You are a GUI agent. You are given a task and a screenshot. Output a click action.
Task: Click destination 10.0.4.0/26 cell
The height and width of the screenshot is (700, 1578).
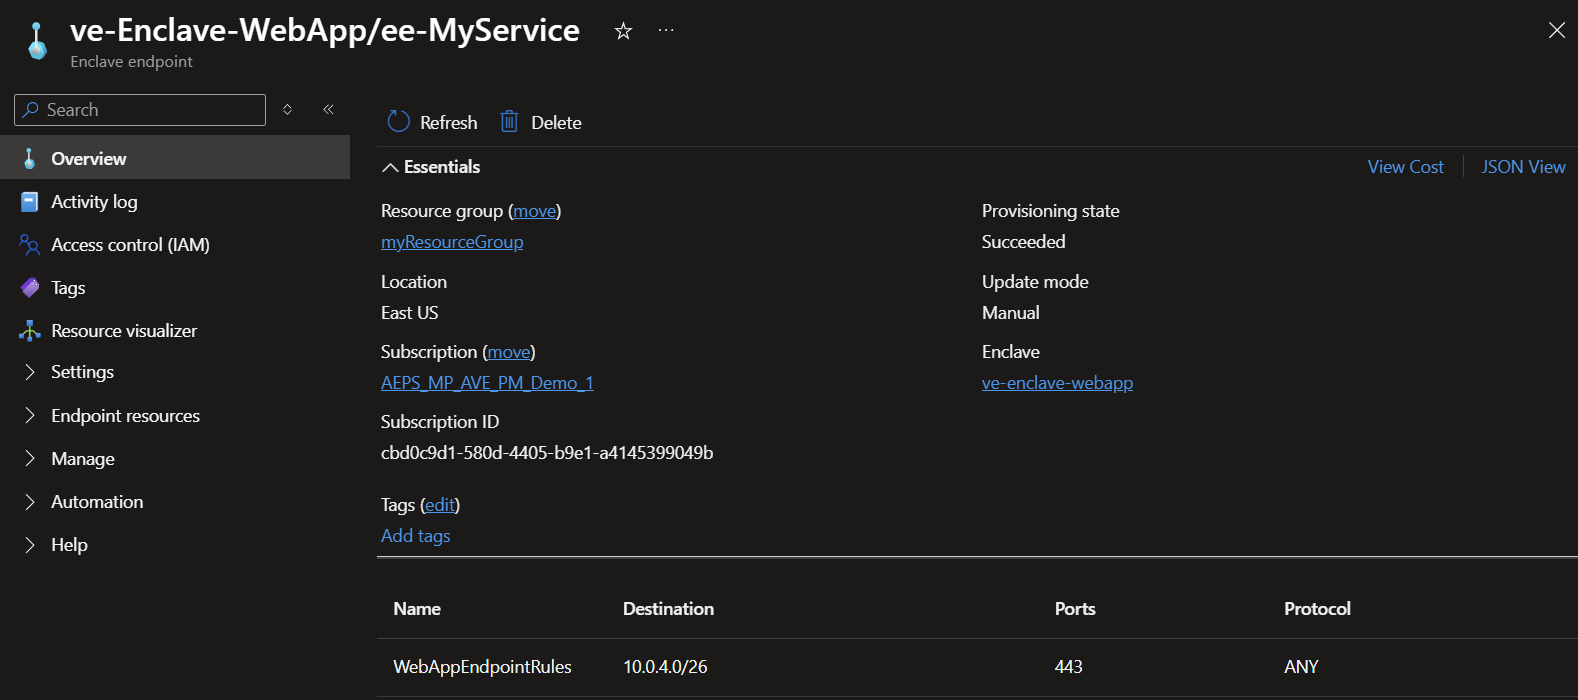665,667
